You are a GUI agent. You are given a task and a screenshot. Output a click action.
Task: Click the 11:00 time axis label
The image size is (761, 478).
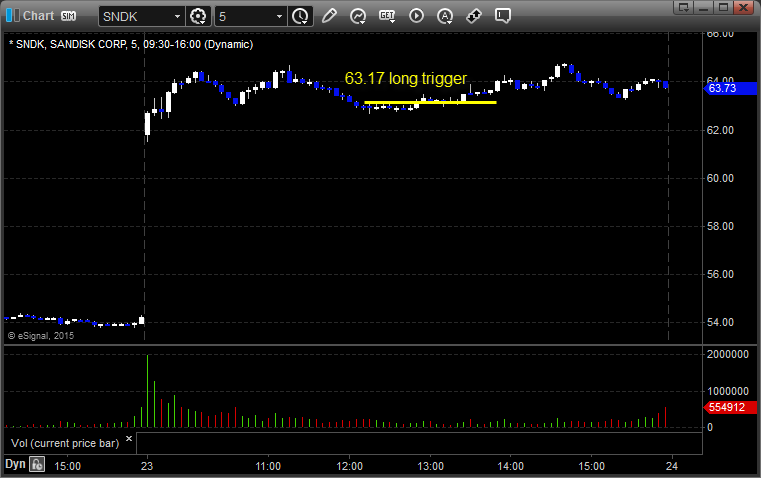click(x=268, y=466)
